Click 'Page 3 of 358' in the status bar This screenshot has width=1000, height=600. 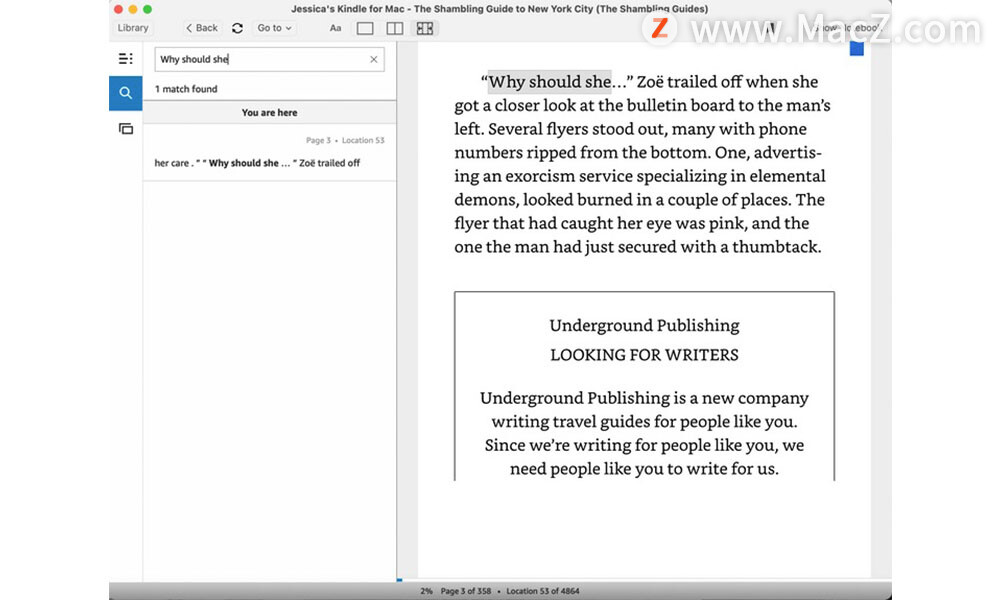466,591
